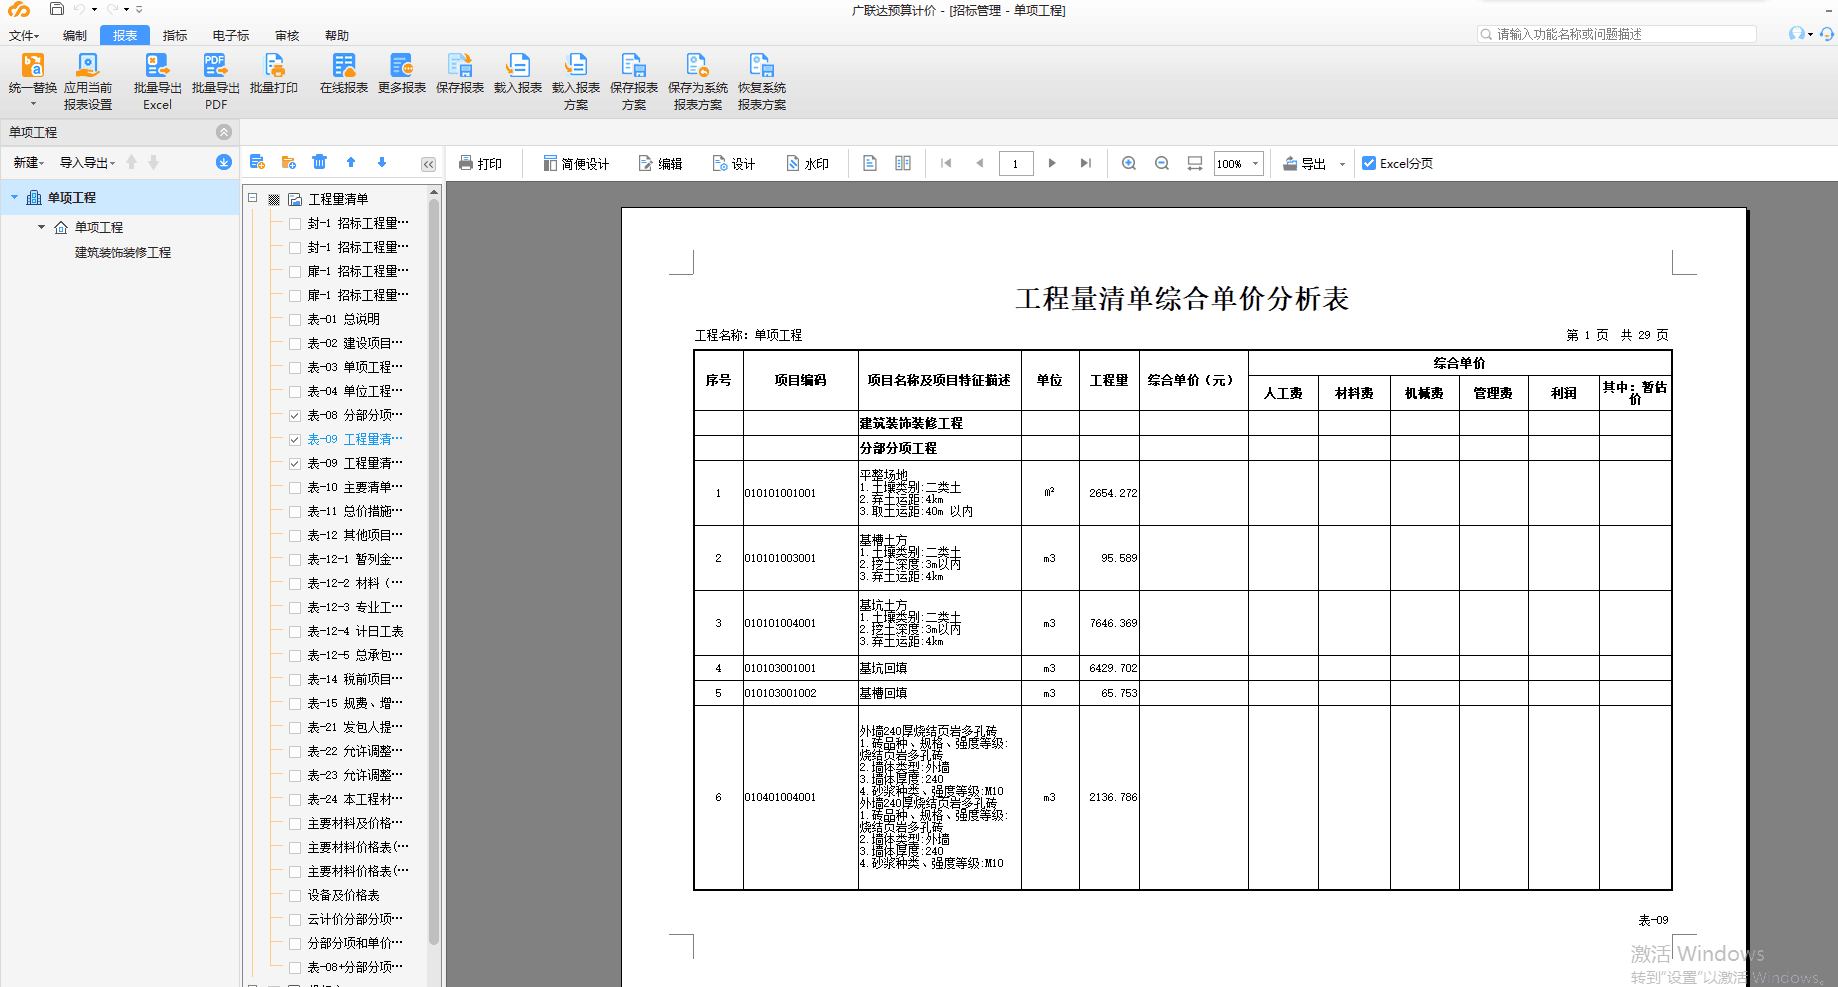Check the 表-12-4 计日工表 checkbox
The height and width of the screenshot is (987, 1838).
295,631
